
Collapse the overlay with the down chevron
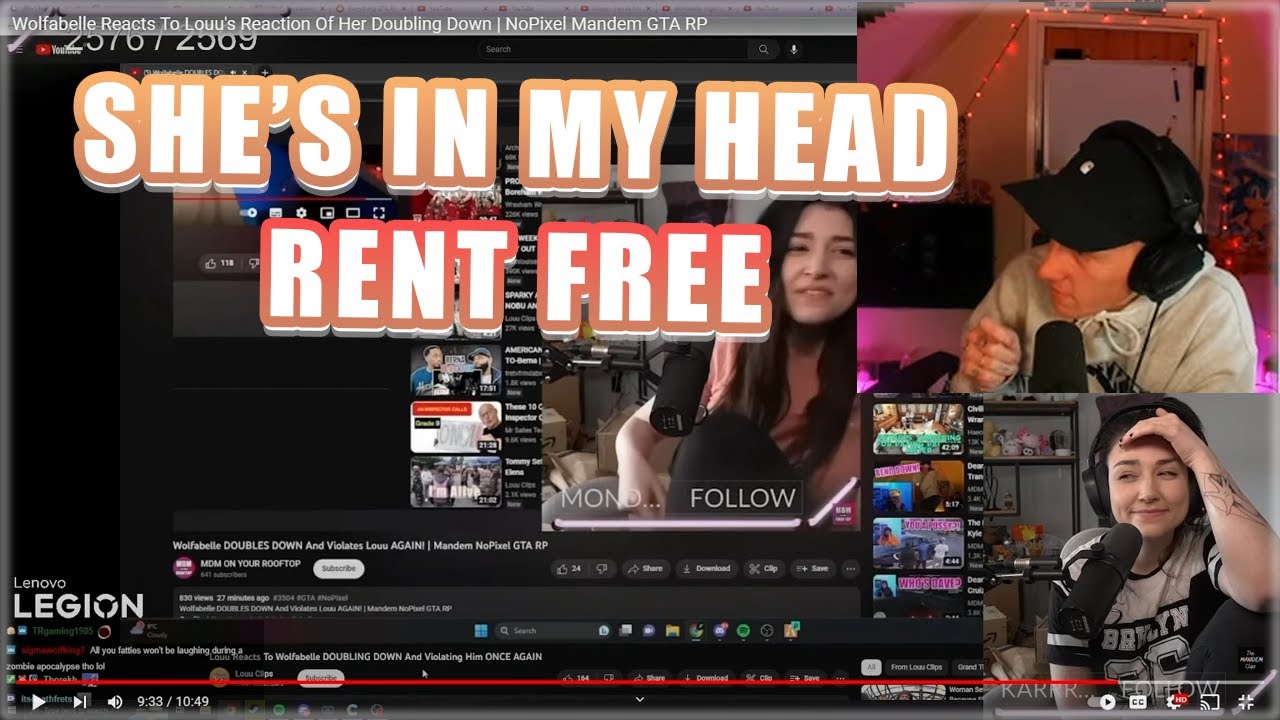640,699
